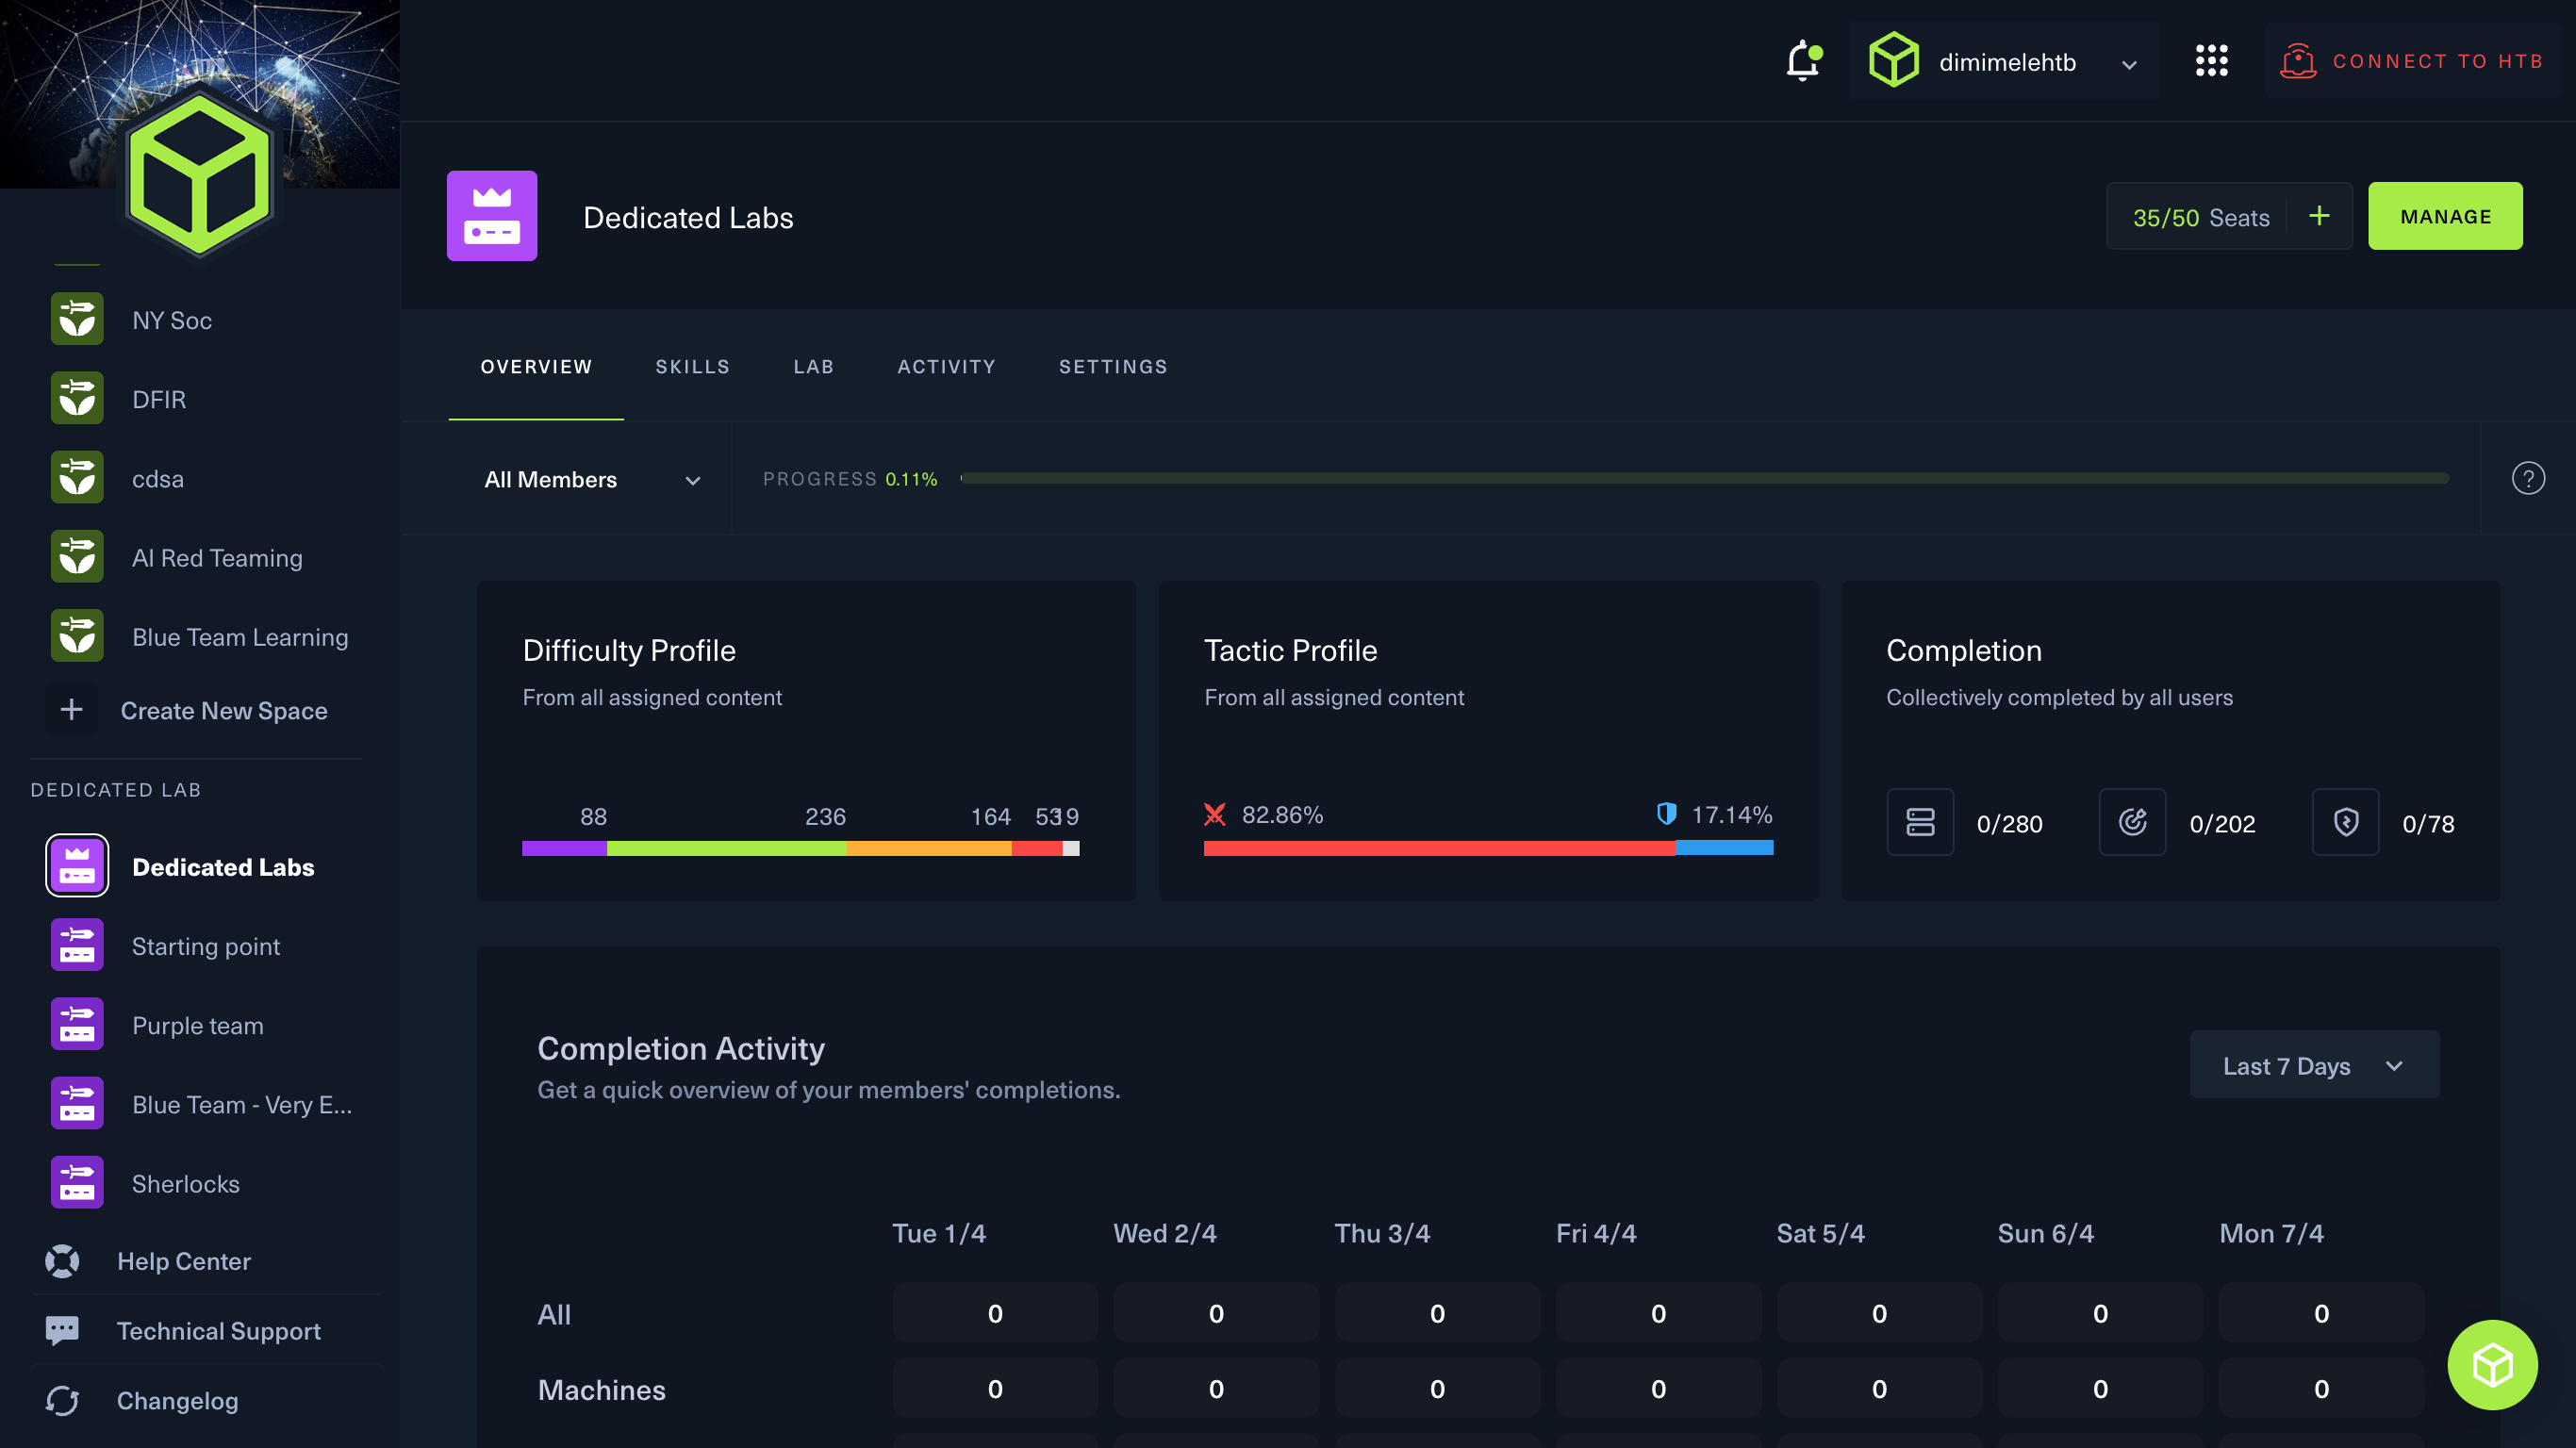Screen dimensions: 2576x1448
Task: Switch to the Skills tab
Action: 692,367
